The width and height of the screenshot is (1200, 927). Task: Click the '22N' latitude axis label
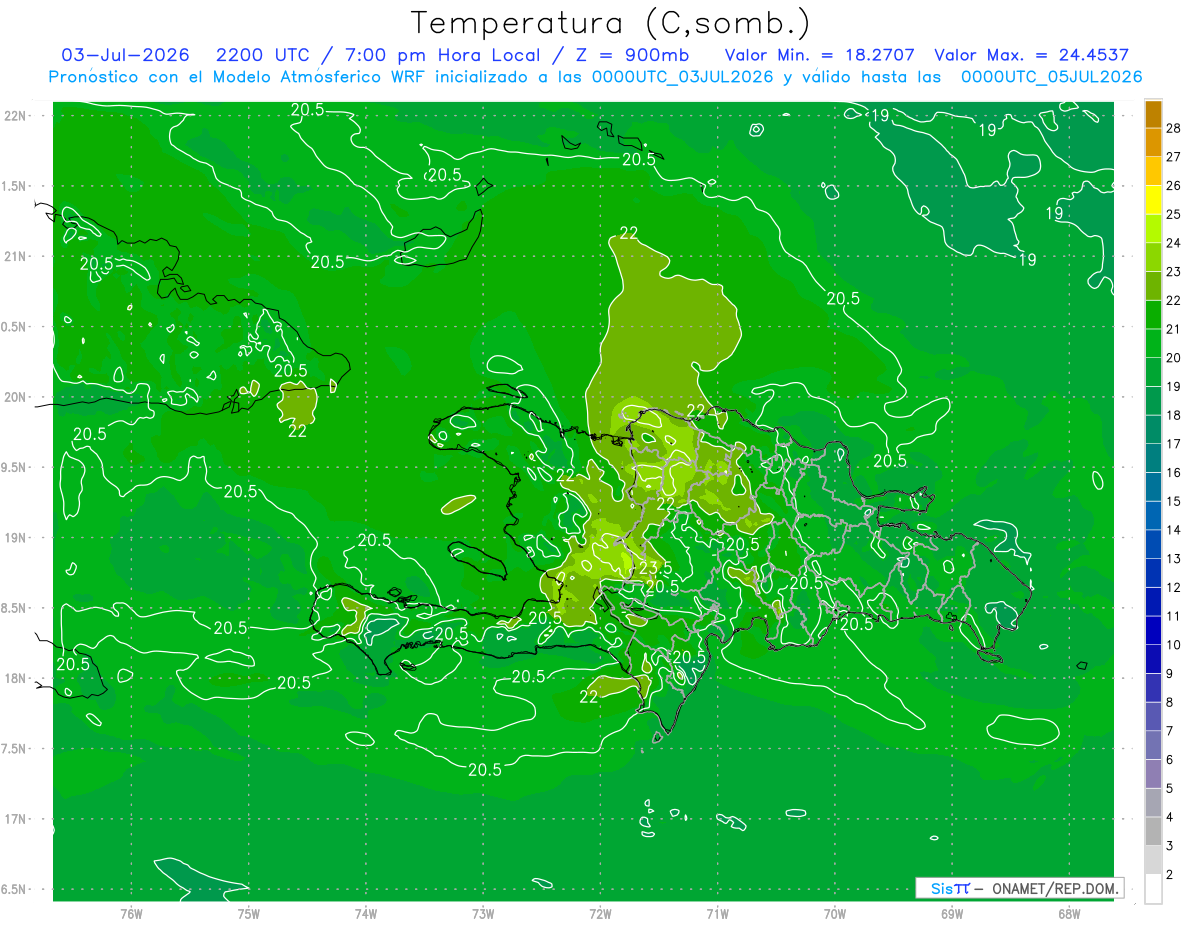click(14, 116)
